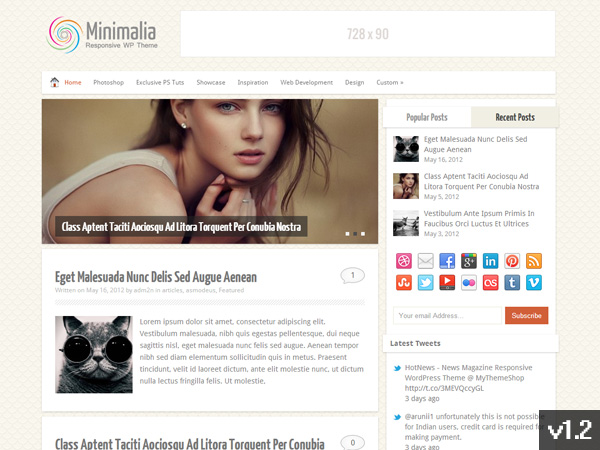Follow the http://t.co/3MEVQccyGL tweet link
The width and height of the screenshot is (600, 450).
pyautogui.click(x=444, y=388)
